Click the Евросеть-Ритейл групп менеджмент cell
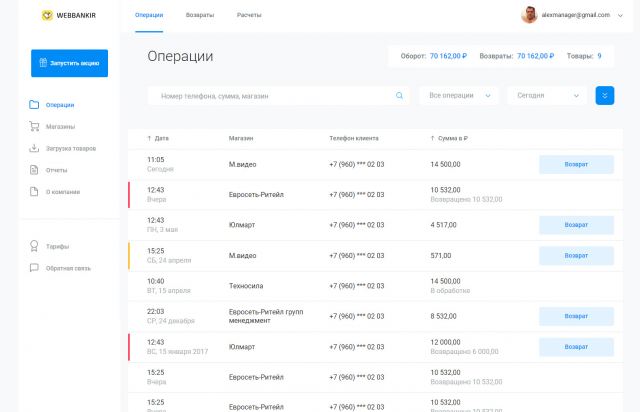 [266, 316]
